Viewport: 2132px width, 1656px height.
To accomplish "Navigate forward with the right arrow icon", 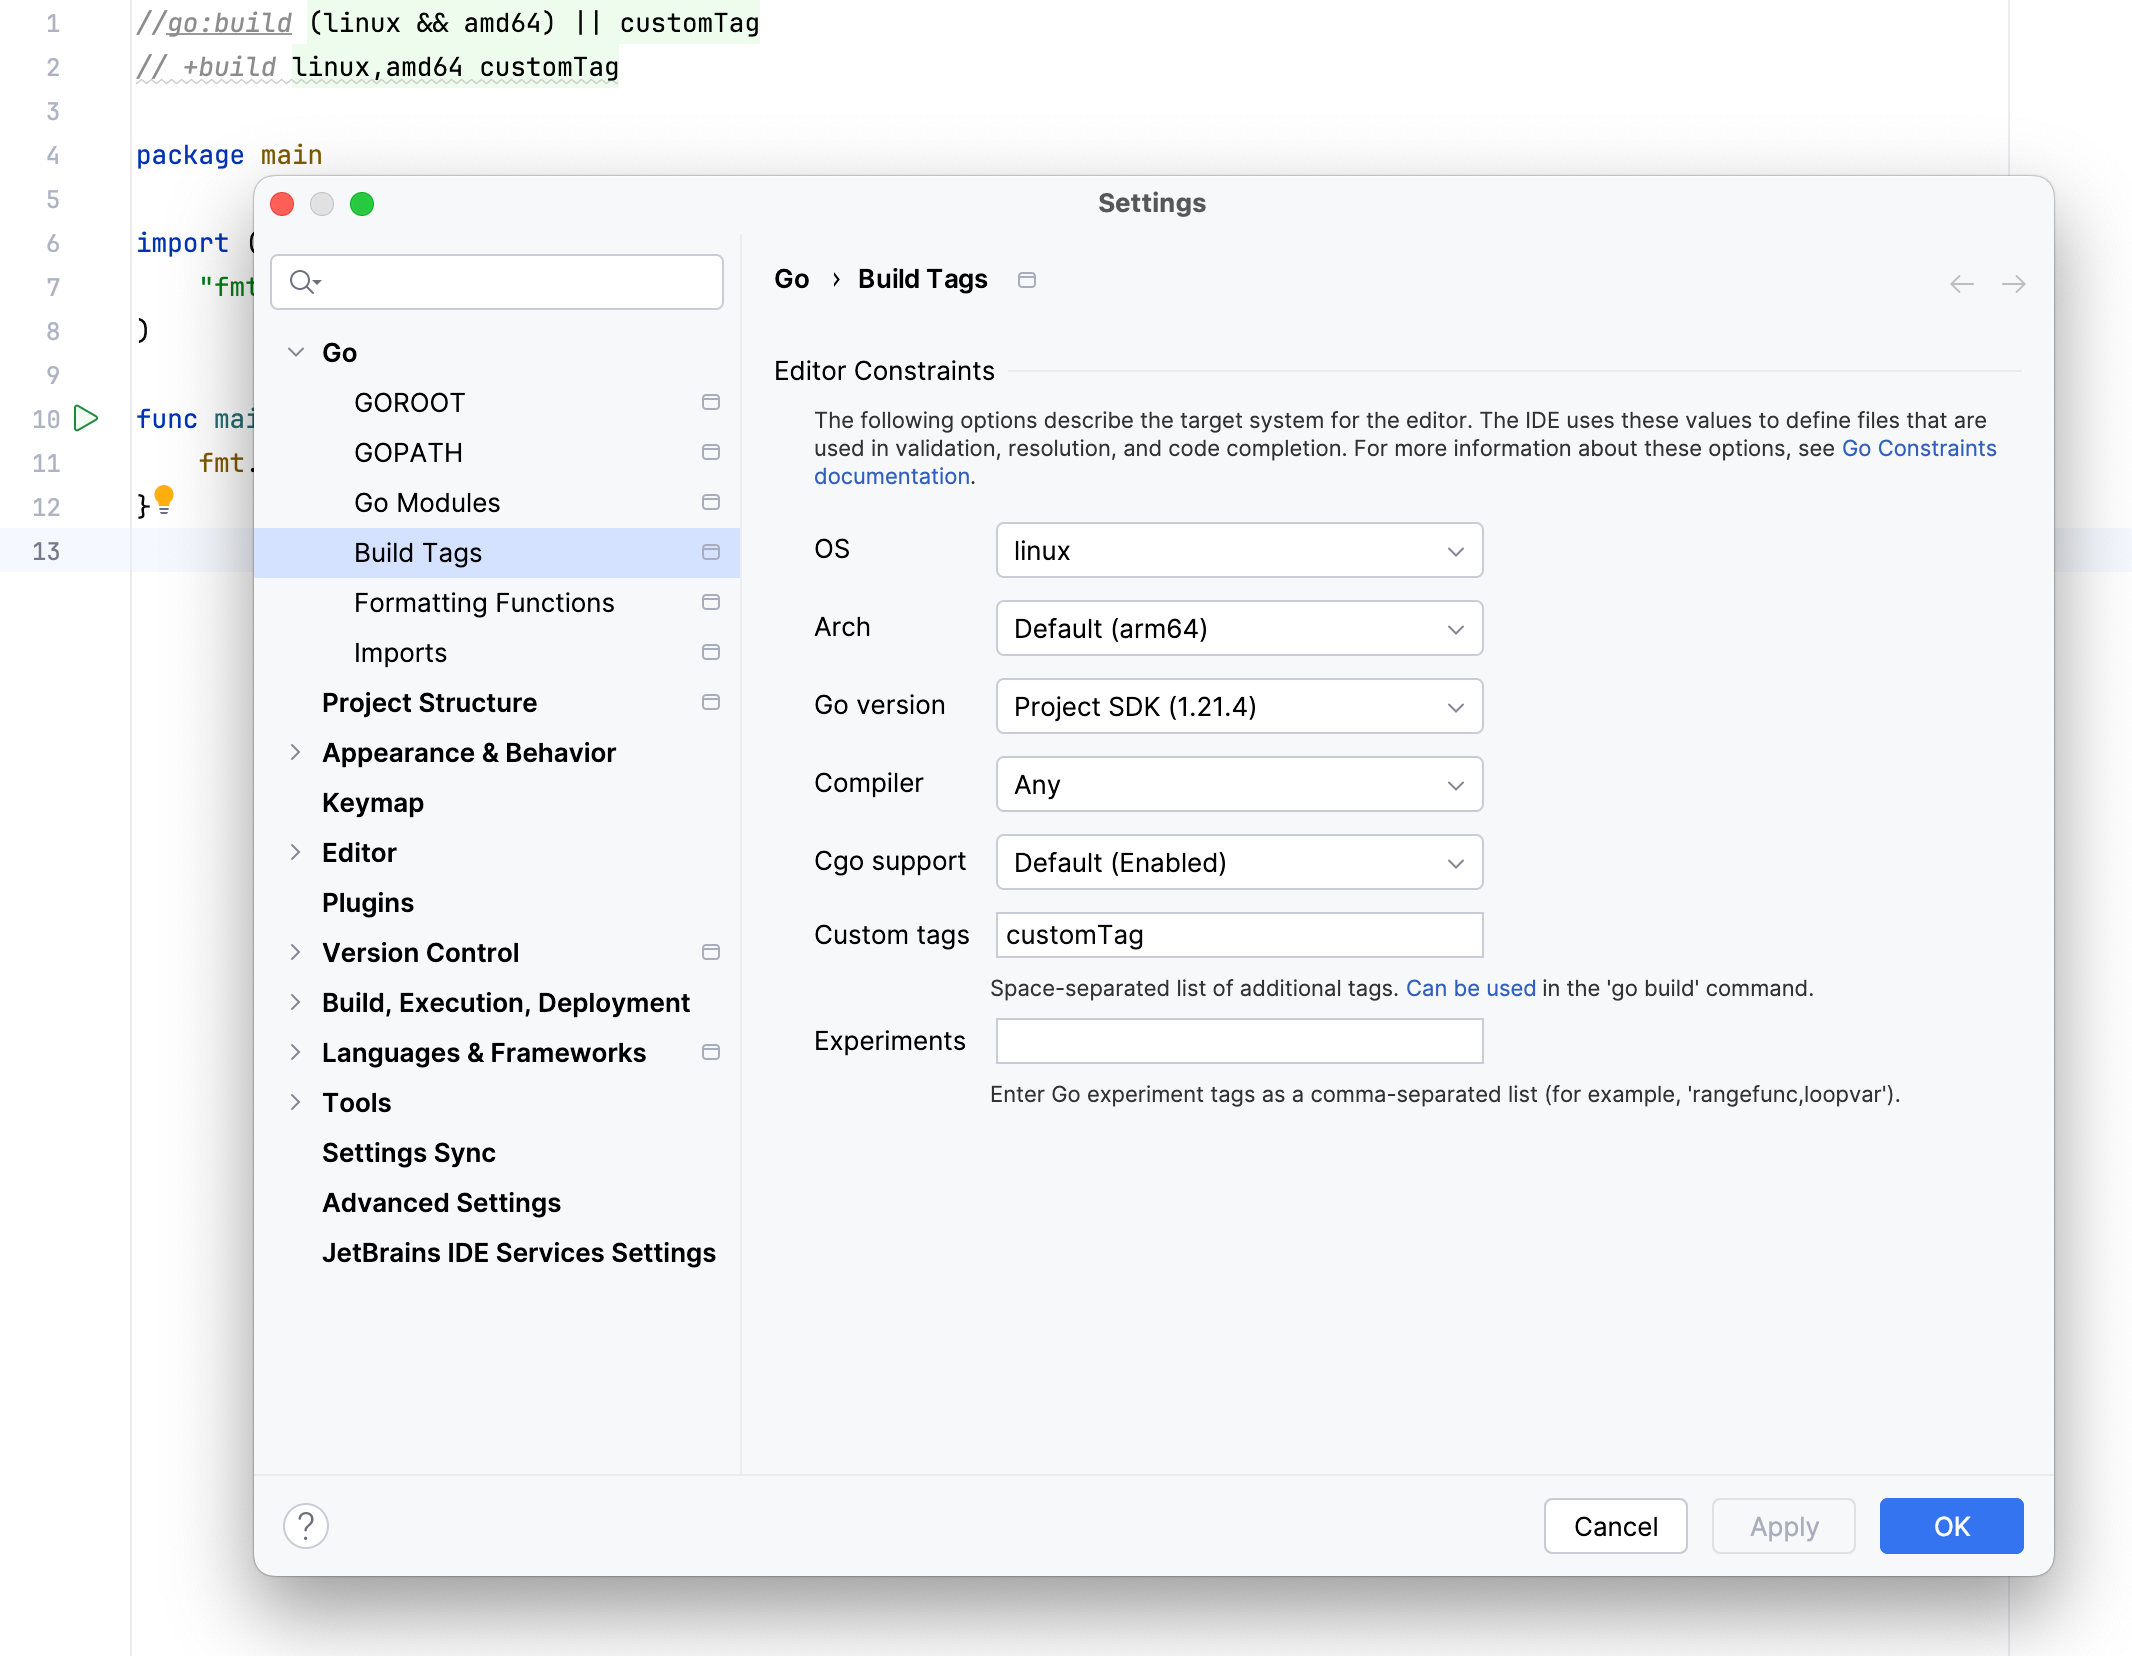I will 2013,283.
